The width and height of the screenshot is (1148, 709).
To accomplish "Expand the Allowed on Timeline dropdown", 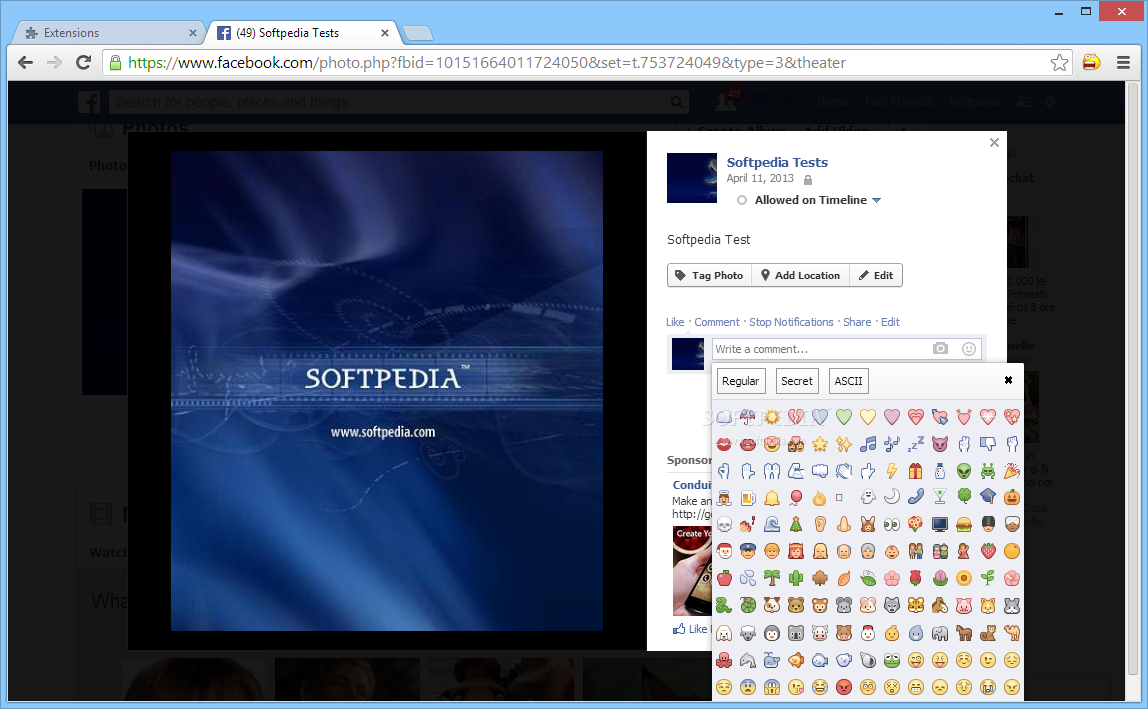I will click(818, 200).
